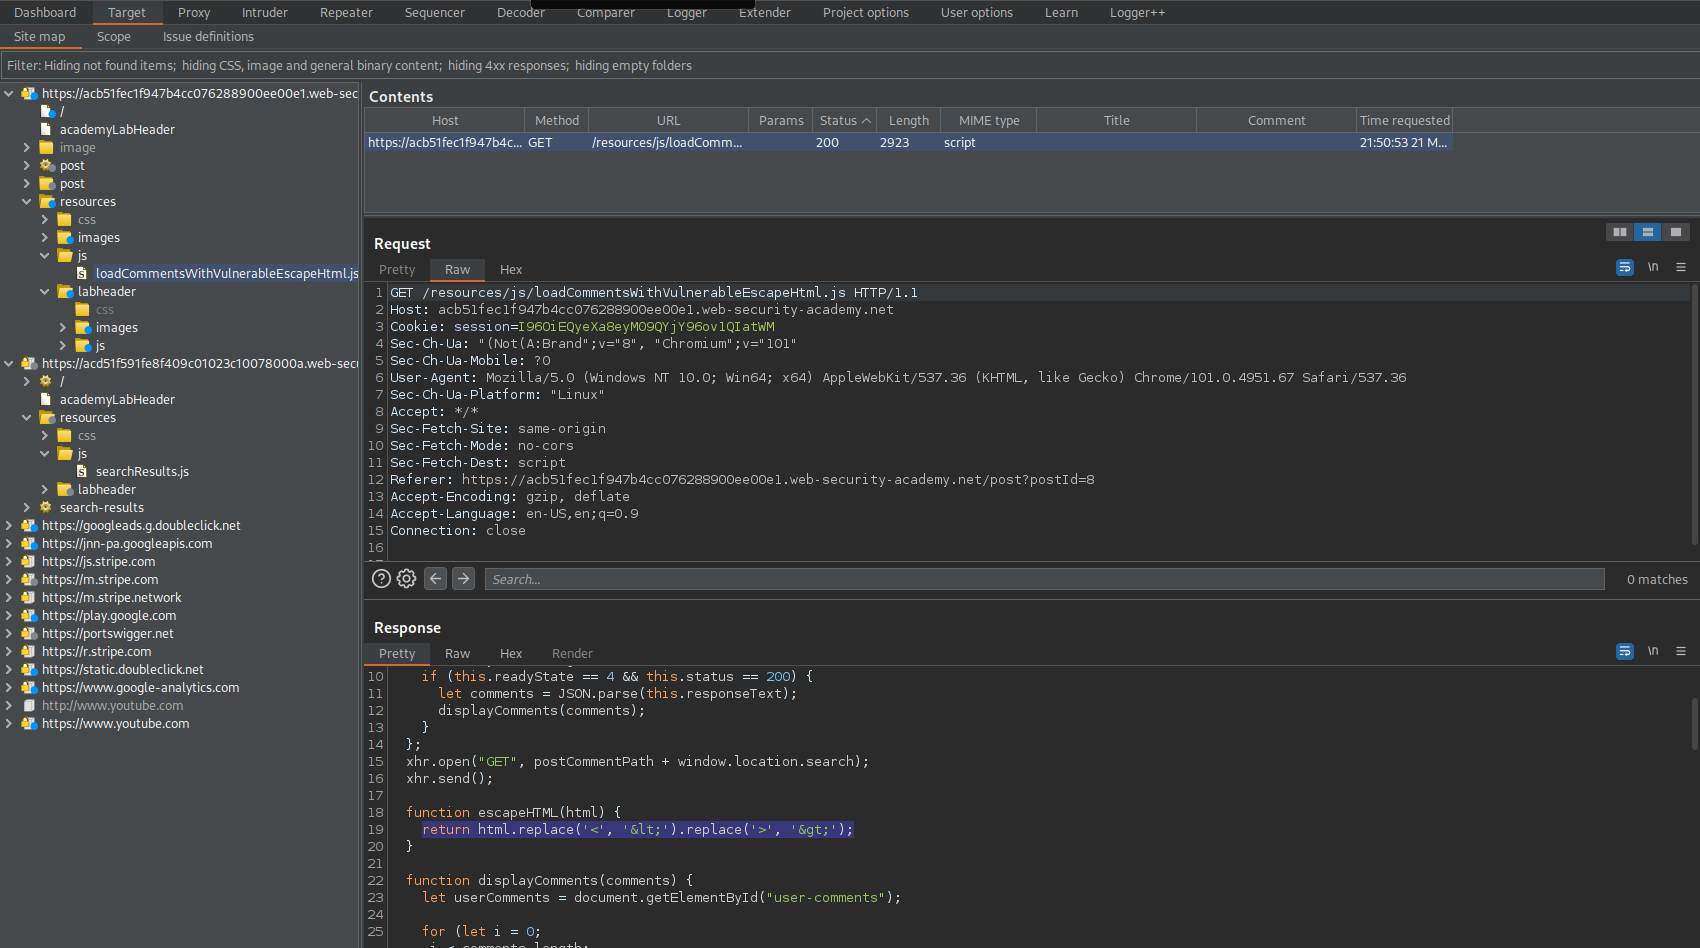Viewport: 1700px width, 948px height.
Task: Open the Logger++ tab
Action: [1137, 12]
